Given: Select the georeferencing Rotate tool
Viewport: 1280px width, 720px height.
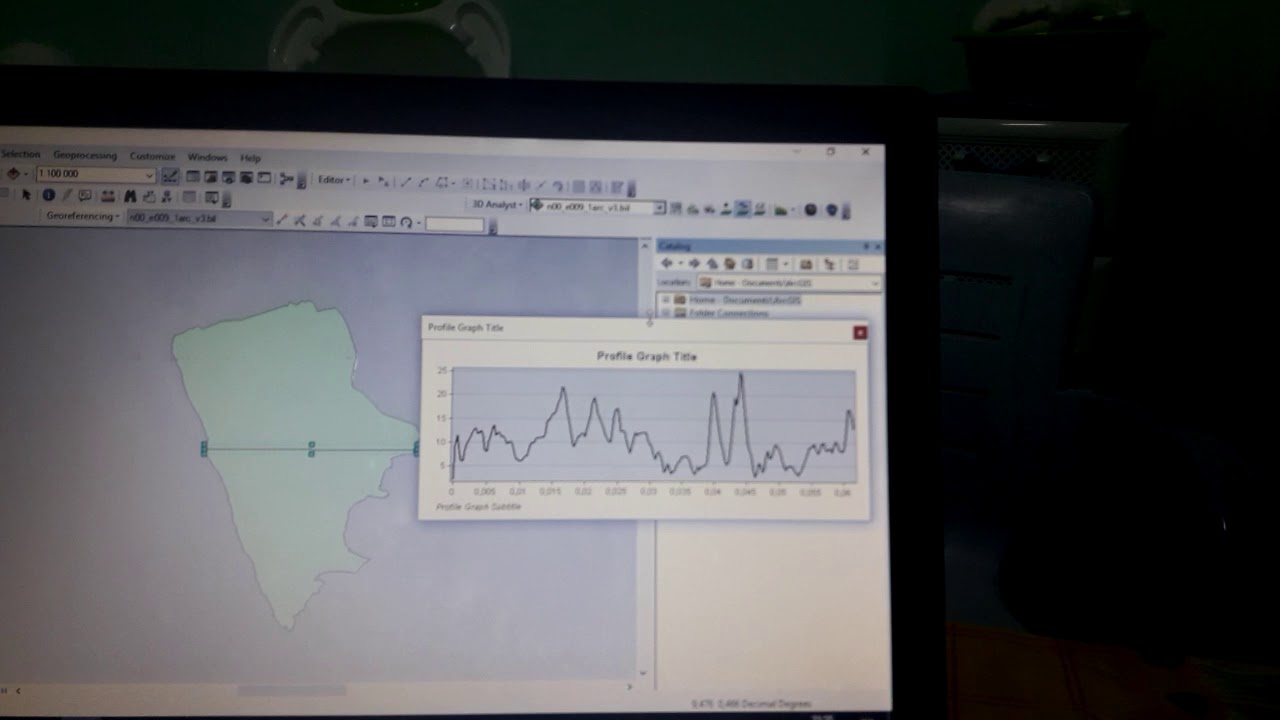Looking at the screenshot, I should click(407, 222).
